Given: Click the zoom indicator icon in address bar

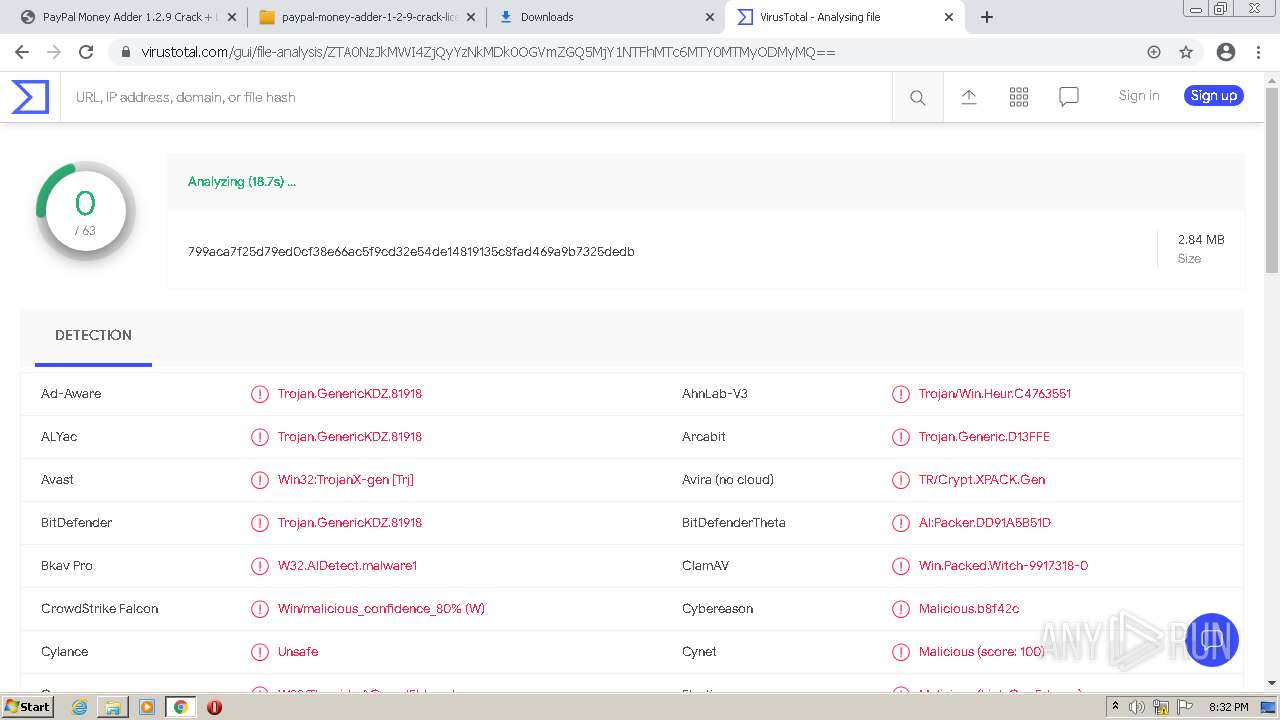Looking at the screenshot, I should click(x=1154, y=52).
